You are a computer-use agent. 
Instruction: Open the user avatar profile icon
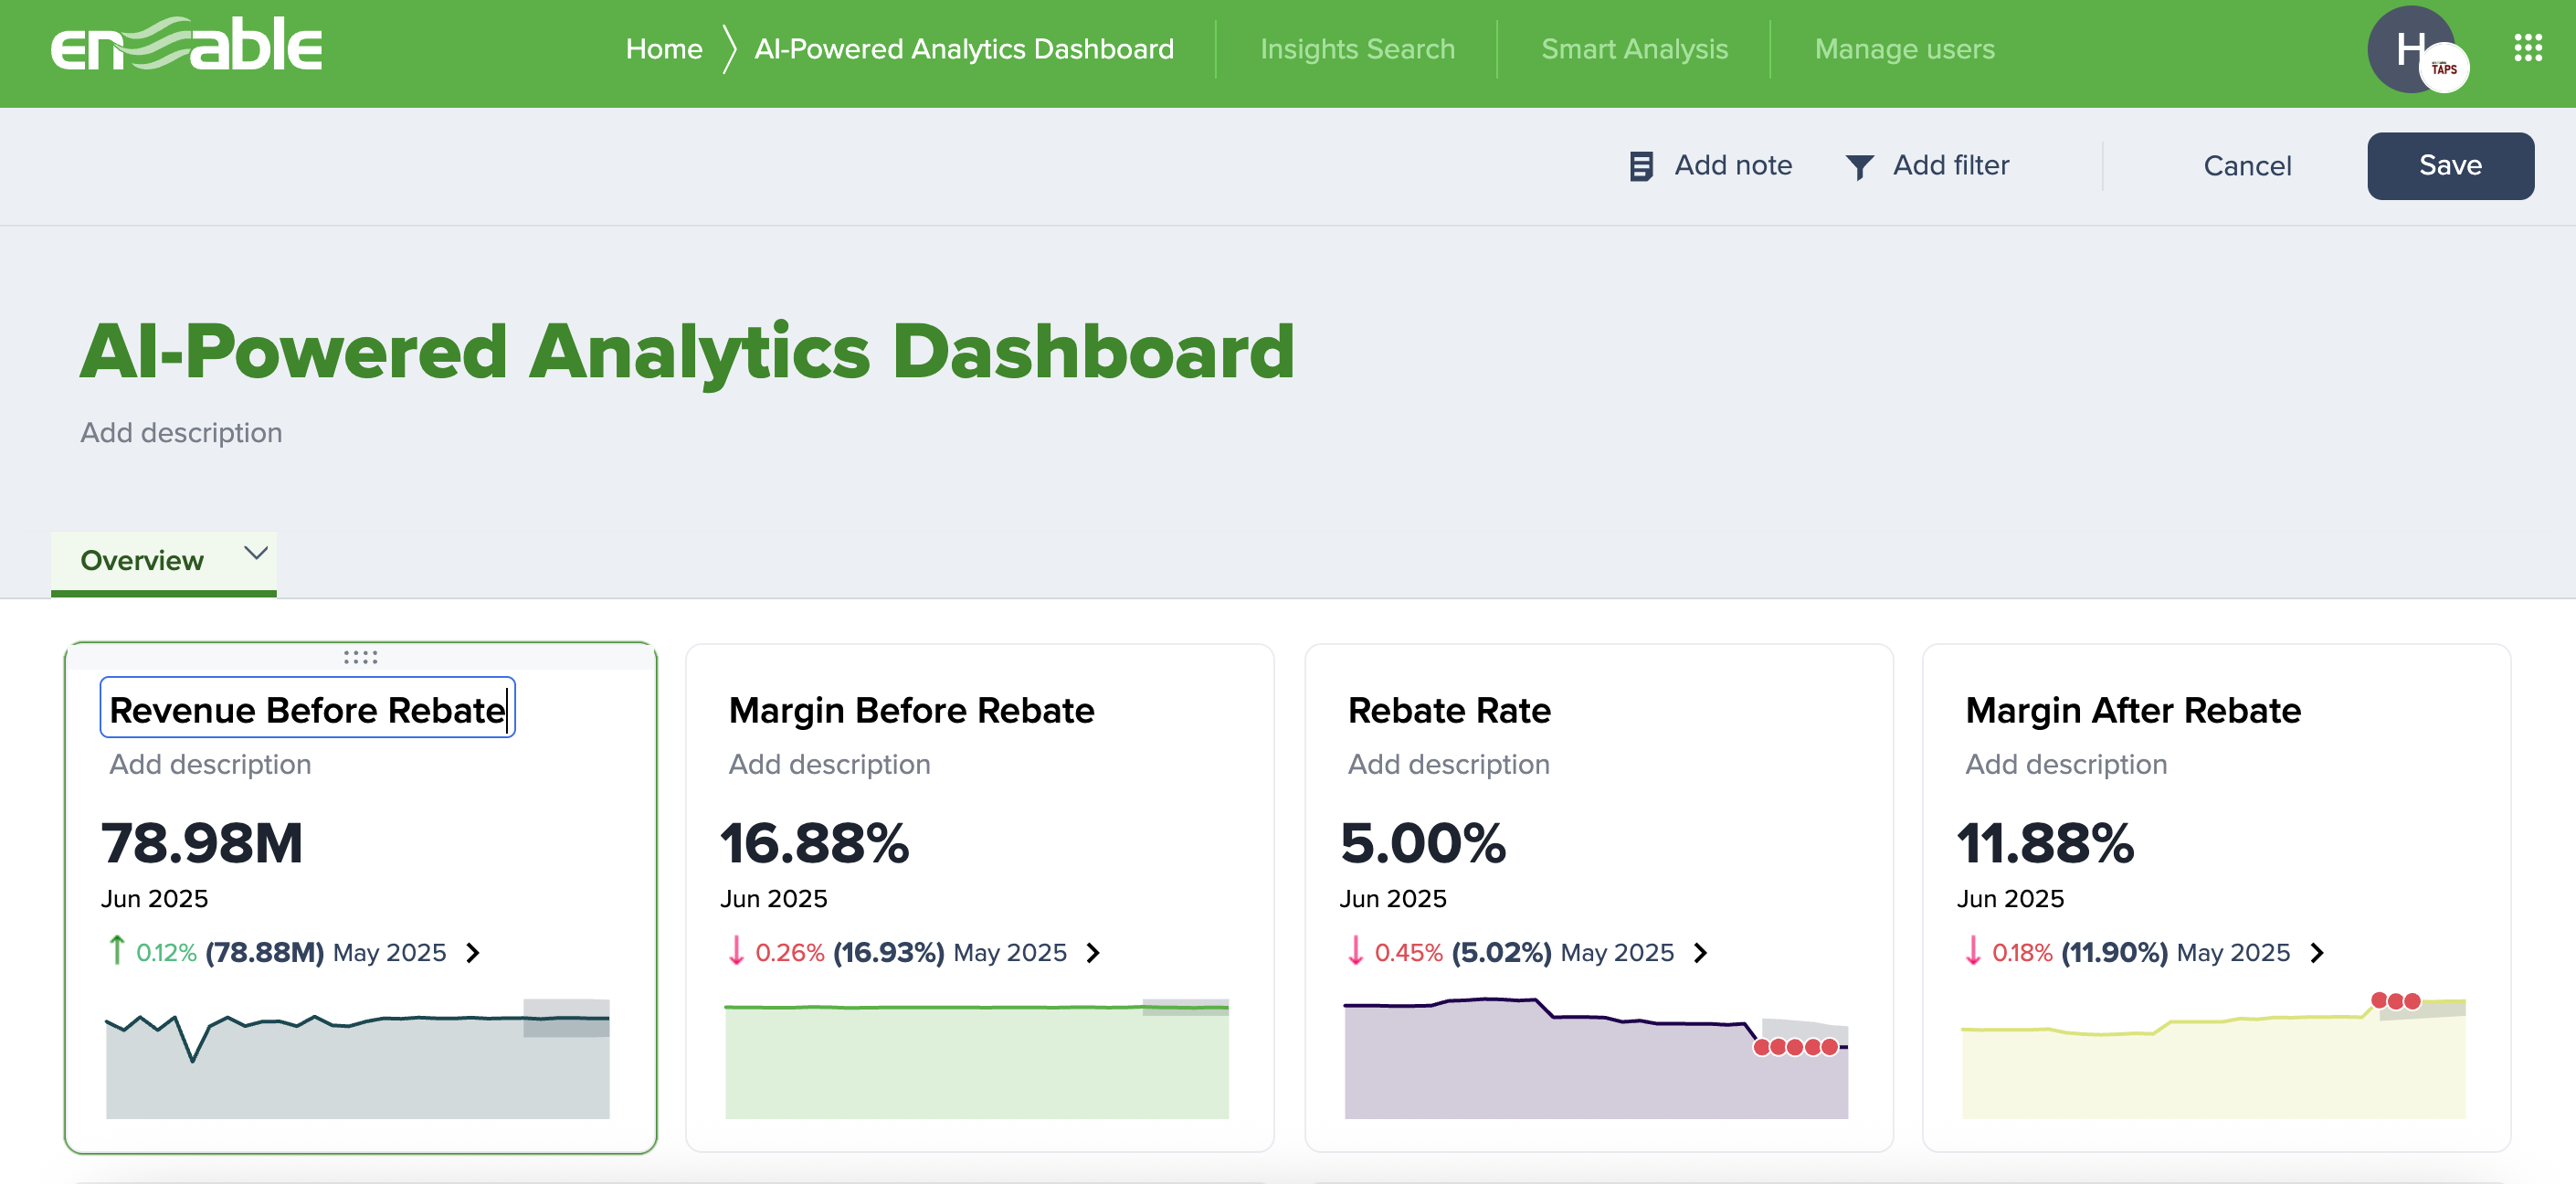click(2410, 48)
